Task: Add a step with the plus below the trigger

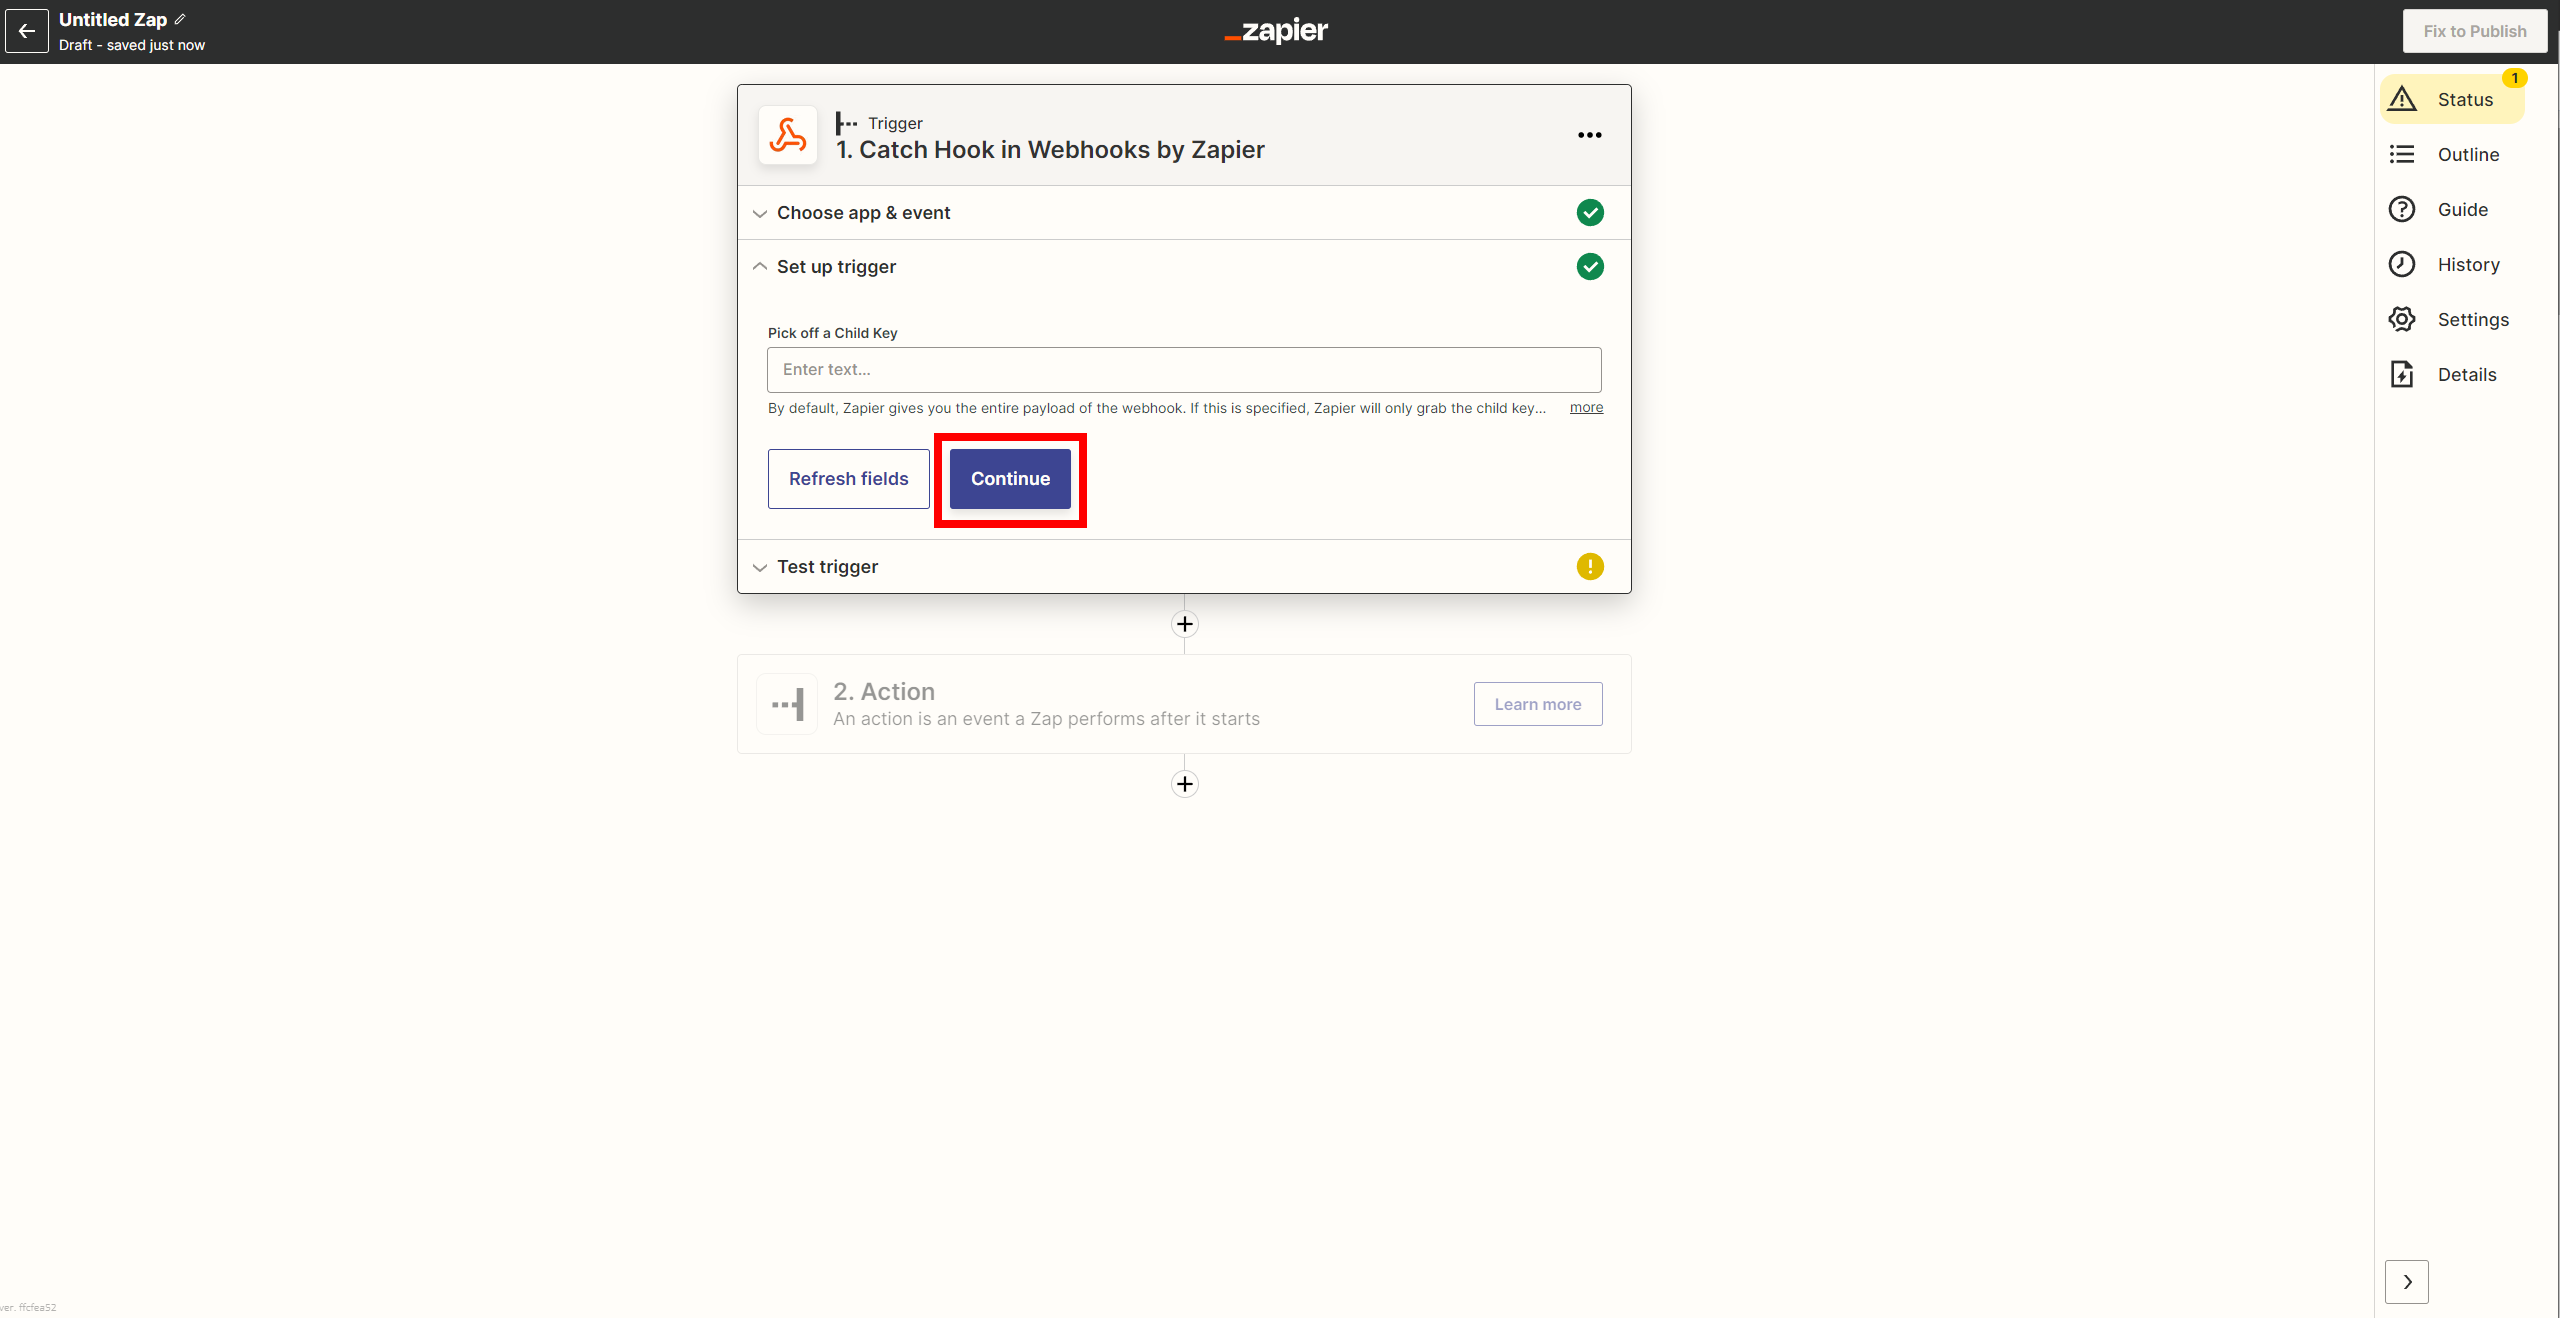Action: (x=1184, y=624)
